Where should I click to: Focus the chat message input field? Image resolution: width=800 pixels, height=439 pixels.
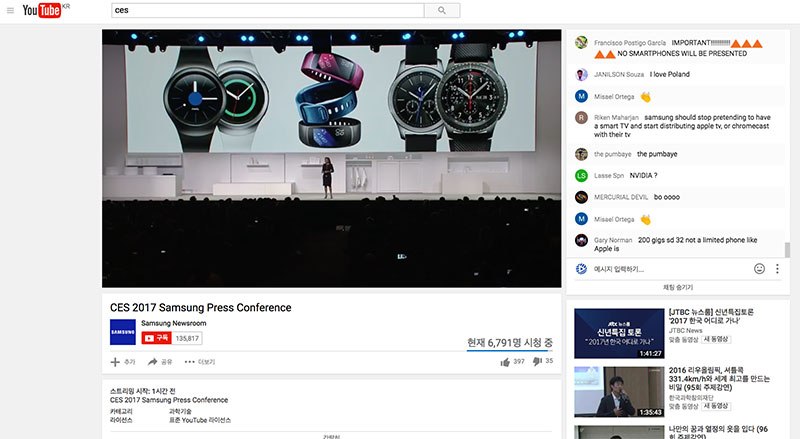[x=669, y=269]
